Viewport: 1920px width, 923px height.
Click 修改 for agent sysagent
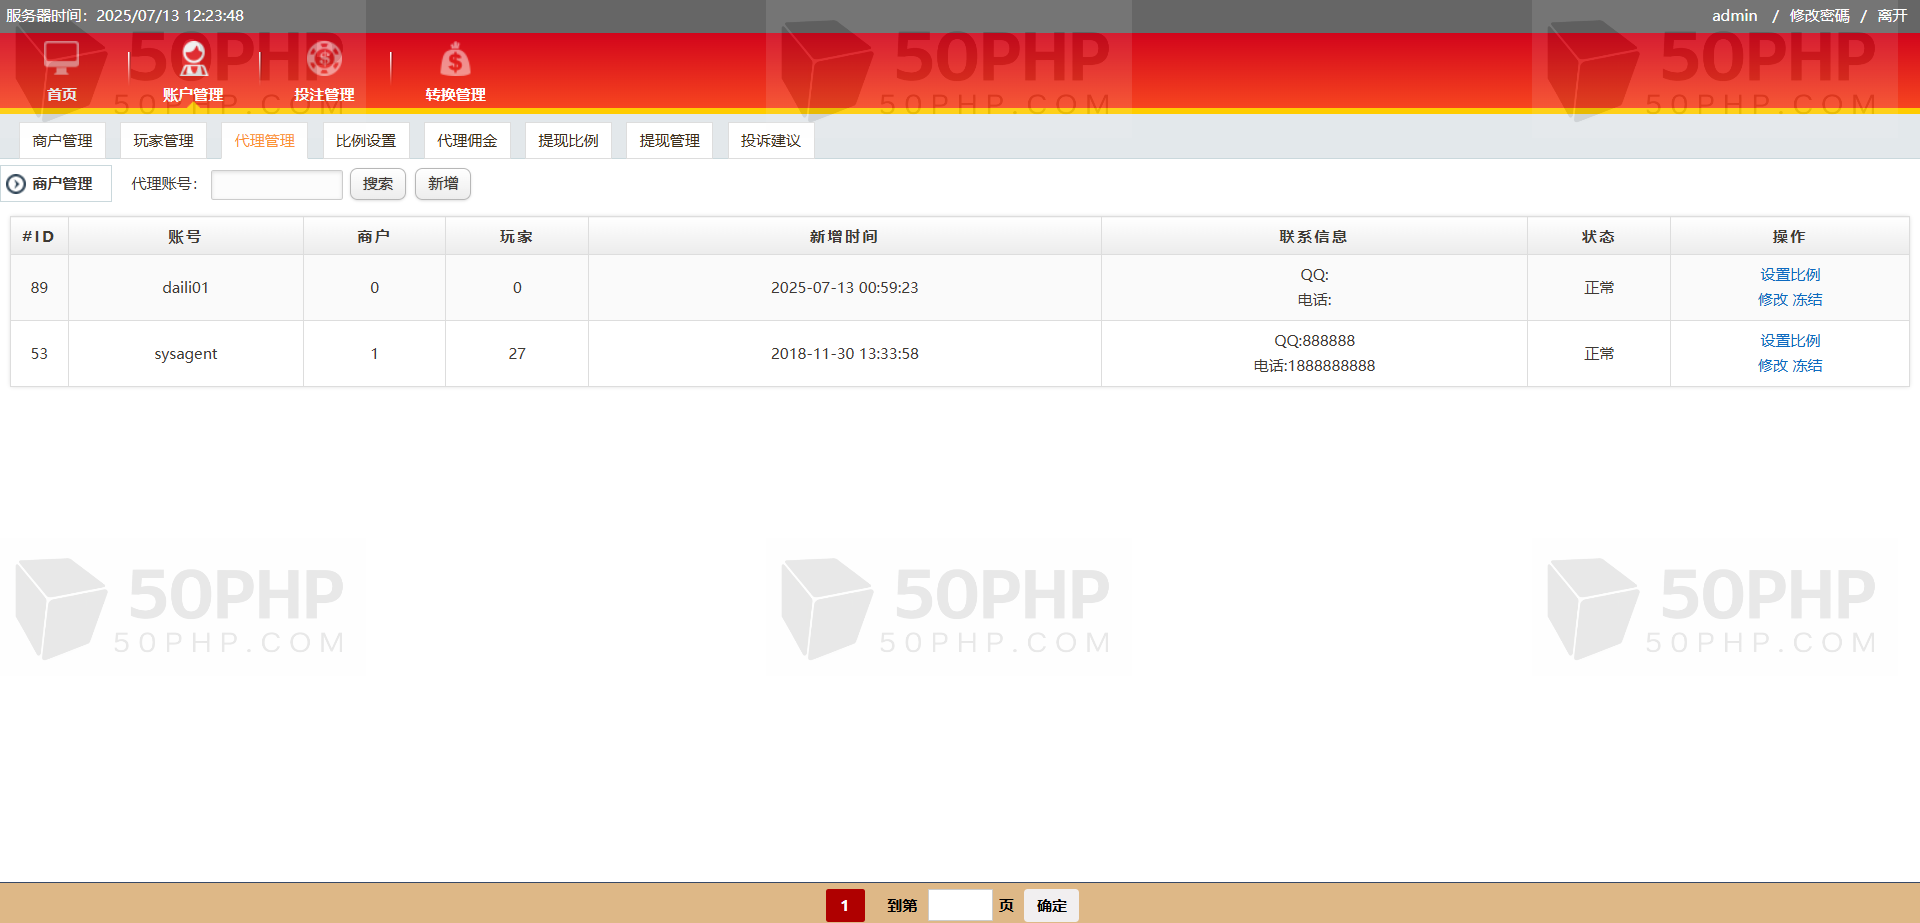click(x=1772, y=366)
